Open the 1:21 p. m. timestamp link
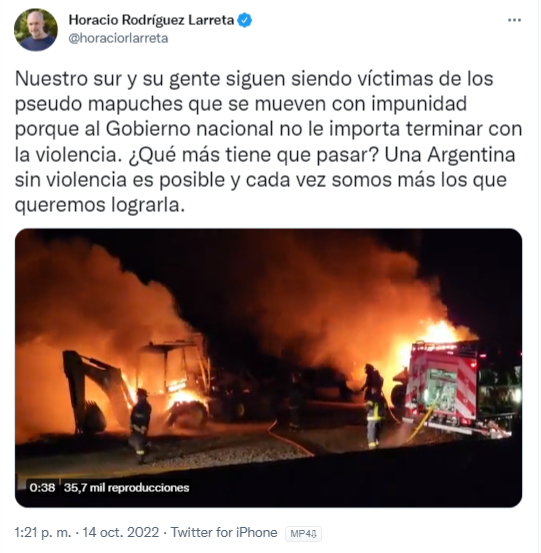The height and width of the screenshot is (553, 541). (43, 533)
